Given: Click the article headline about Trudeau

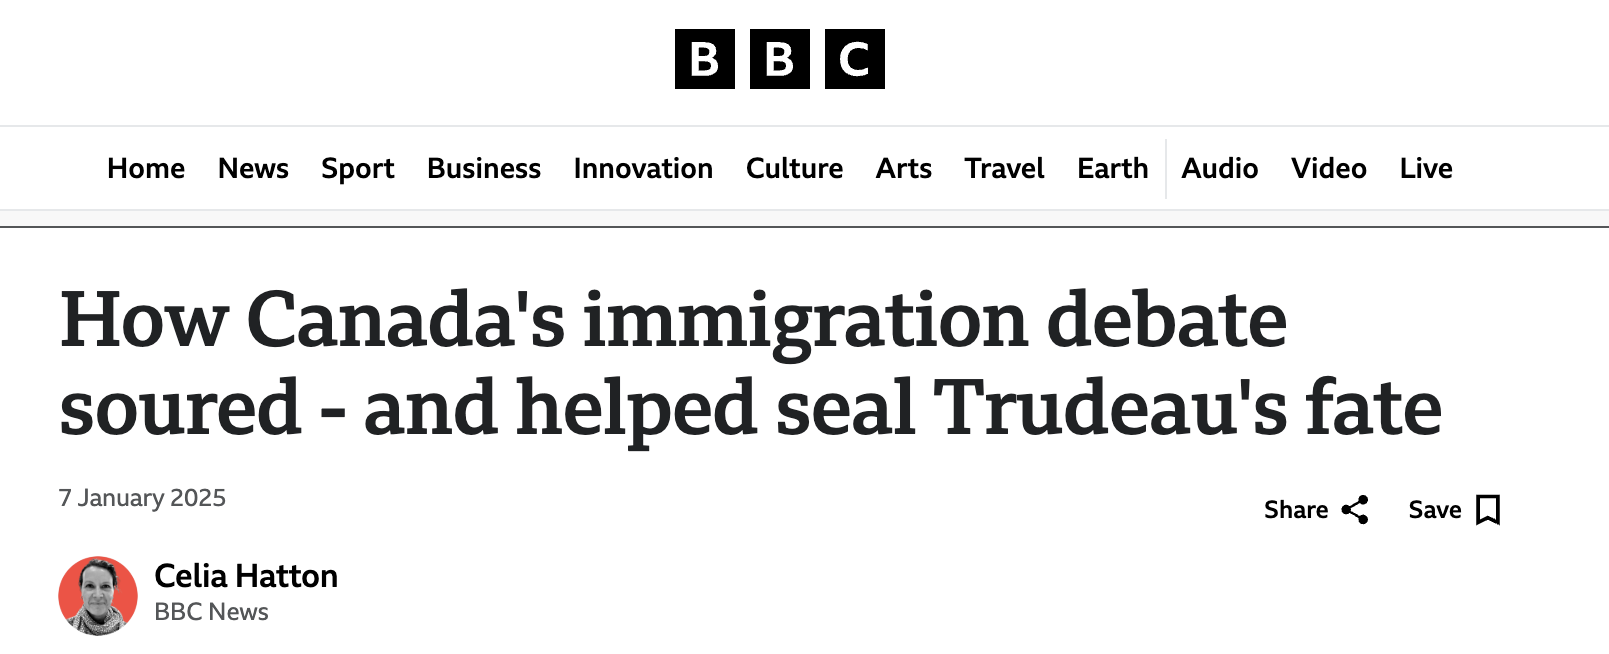Looking at the screenshot, I should [750, 364].
